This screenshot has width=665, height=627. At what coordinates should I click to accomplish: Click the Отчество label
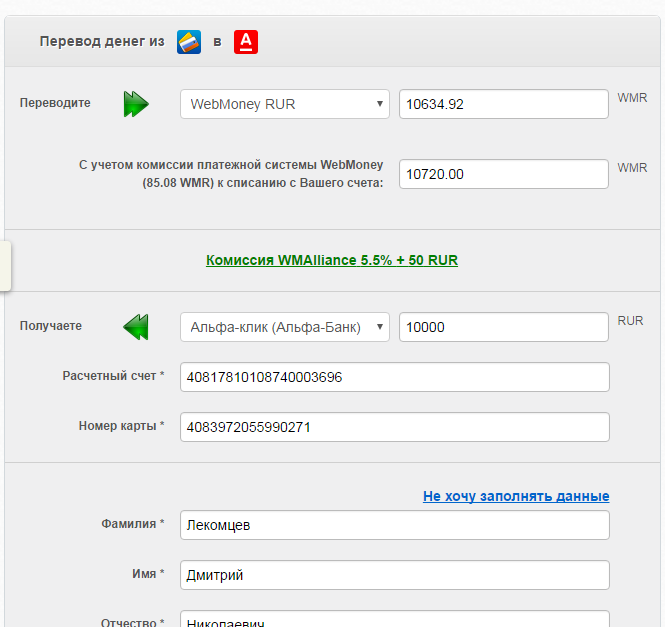coord(133,622)
